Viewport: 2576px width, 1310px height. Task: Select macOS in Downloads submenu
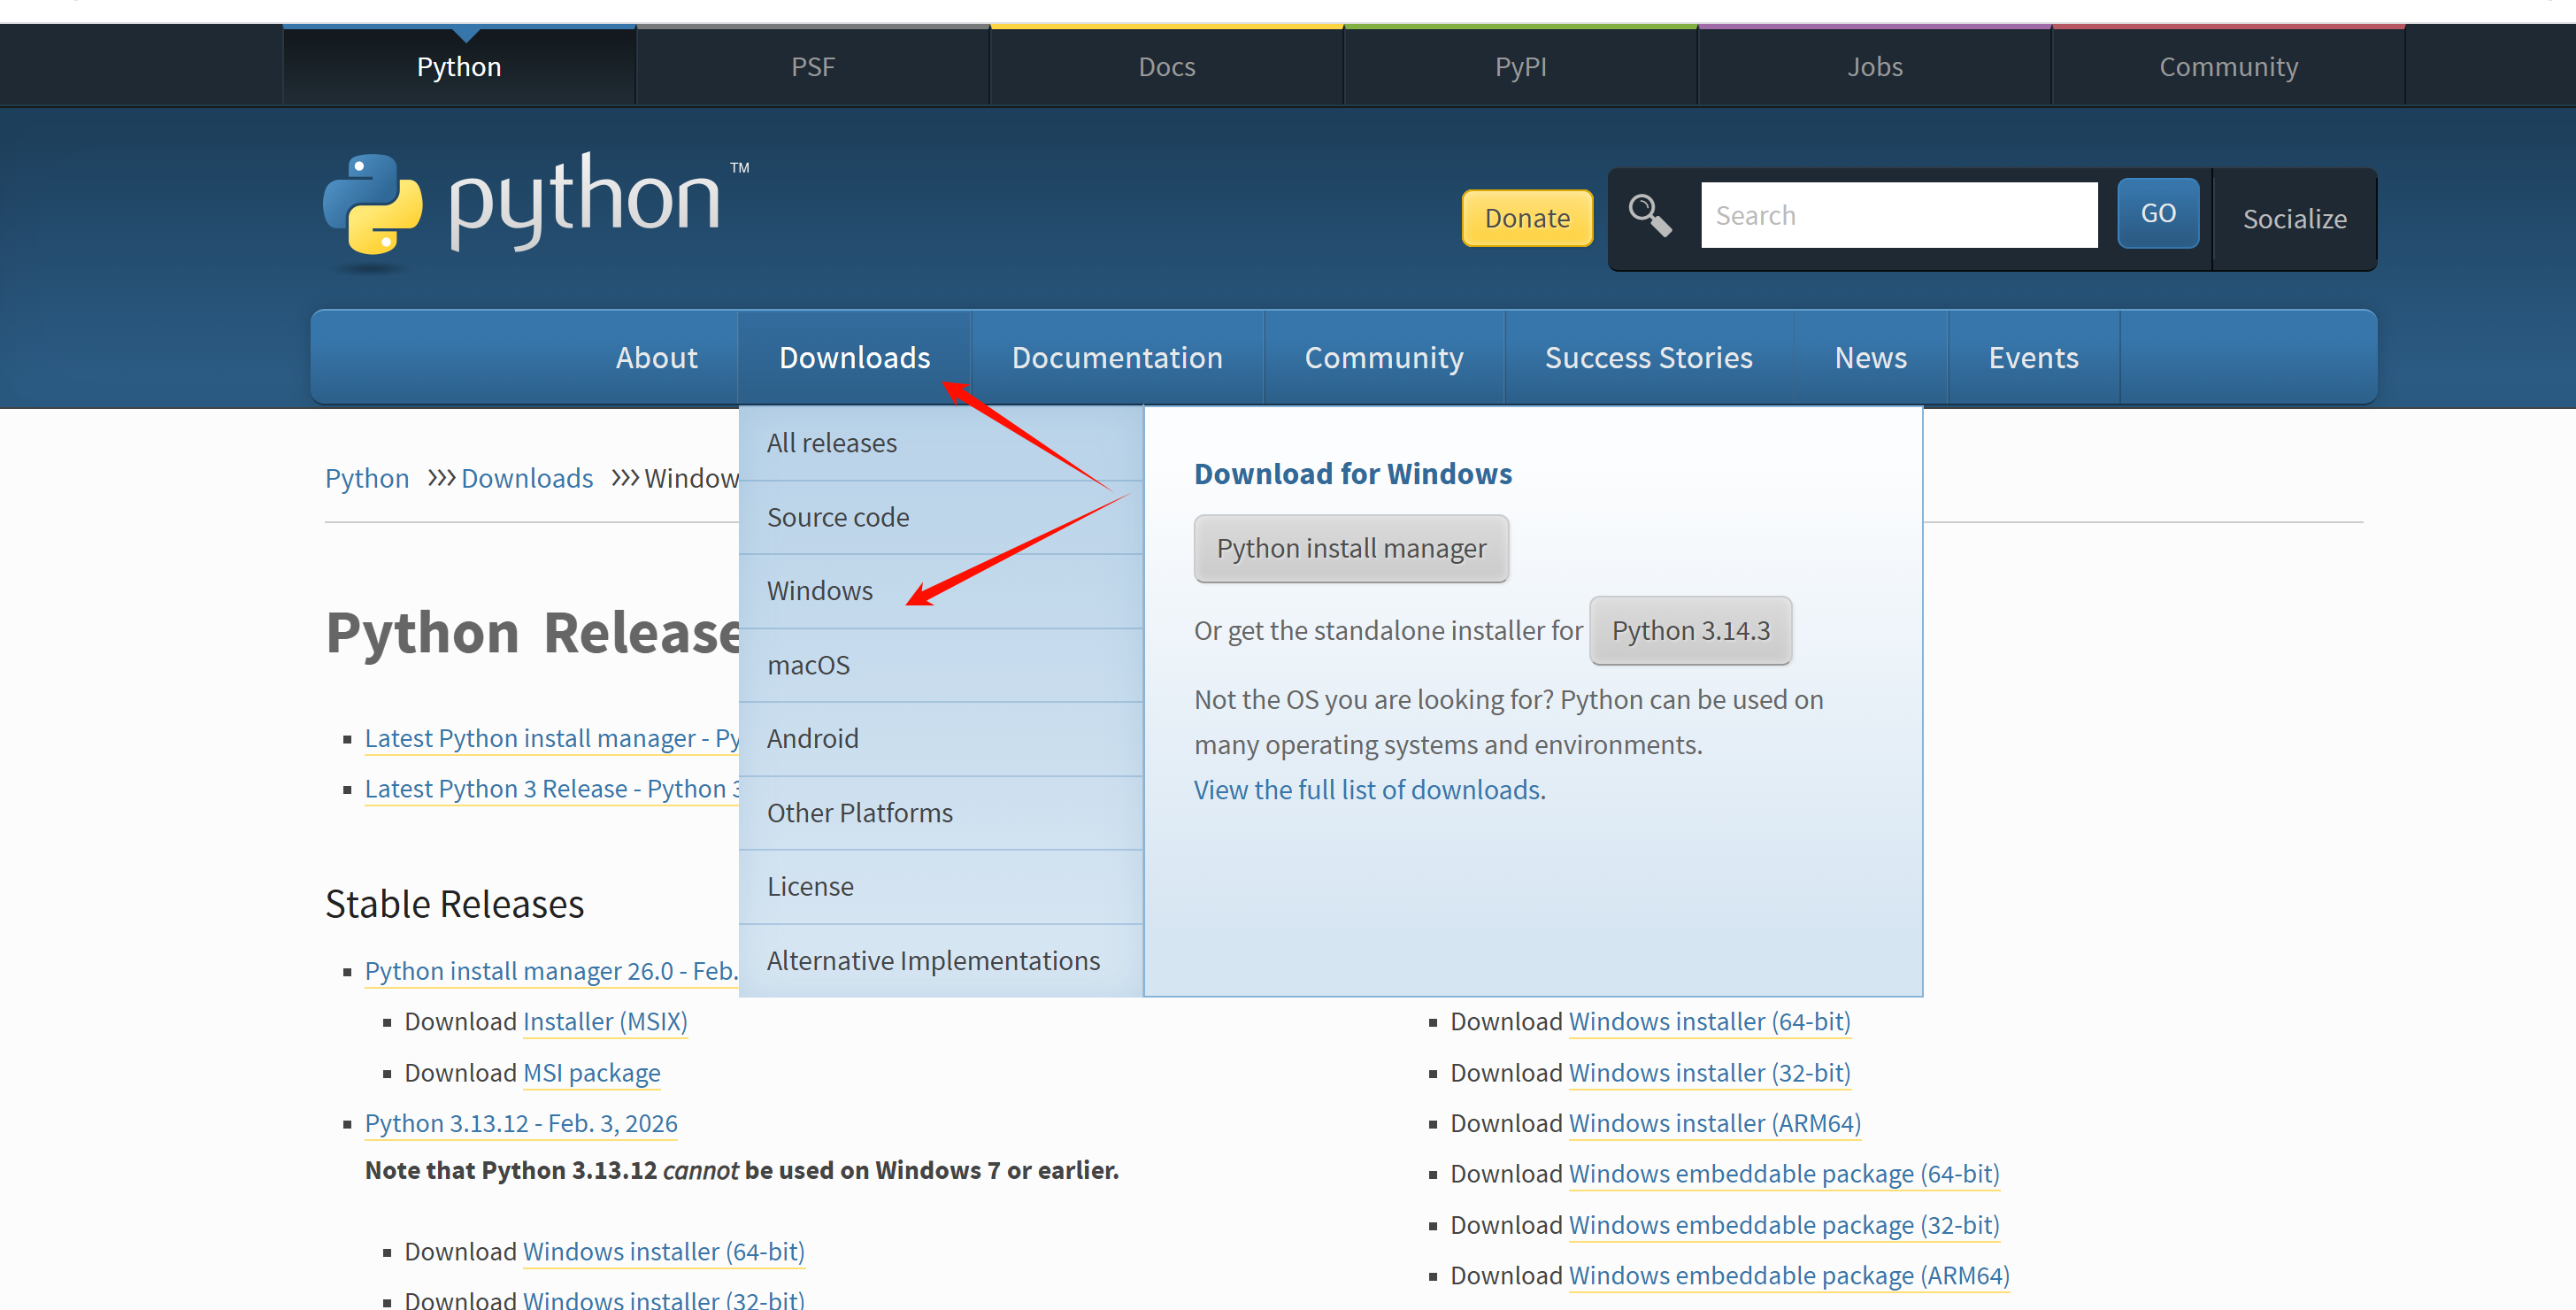click(808, 665)
